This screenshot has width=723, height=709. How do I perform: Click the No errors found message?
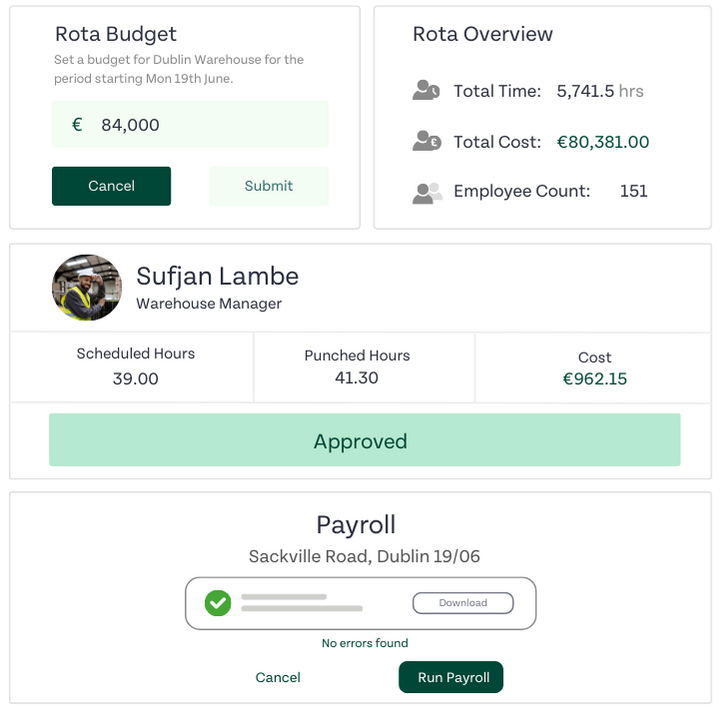click(364, 643)
